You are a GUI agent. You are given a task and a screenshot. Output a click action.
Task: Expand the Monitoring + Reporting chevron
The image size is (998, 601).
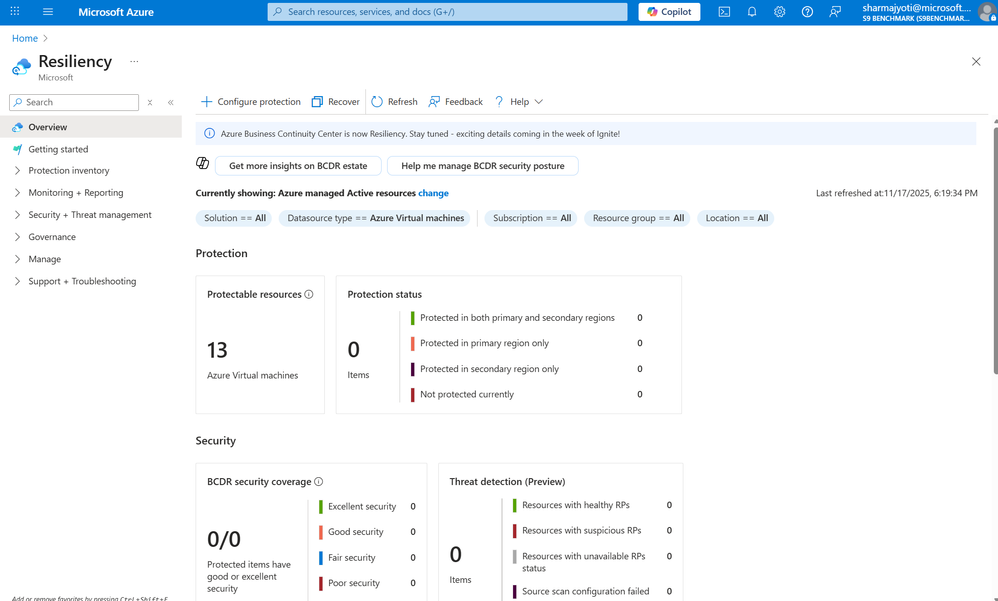(x=17, y=192)
